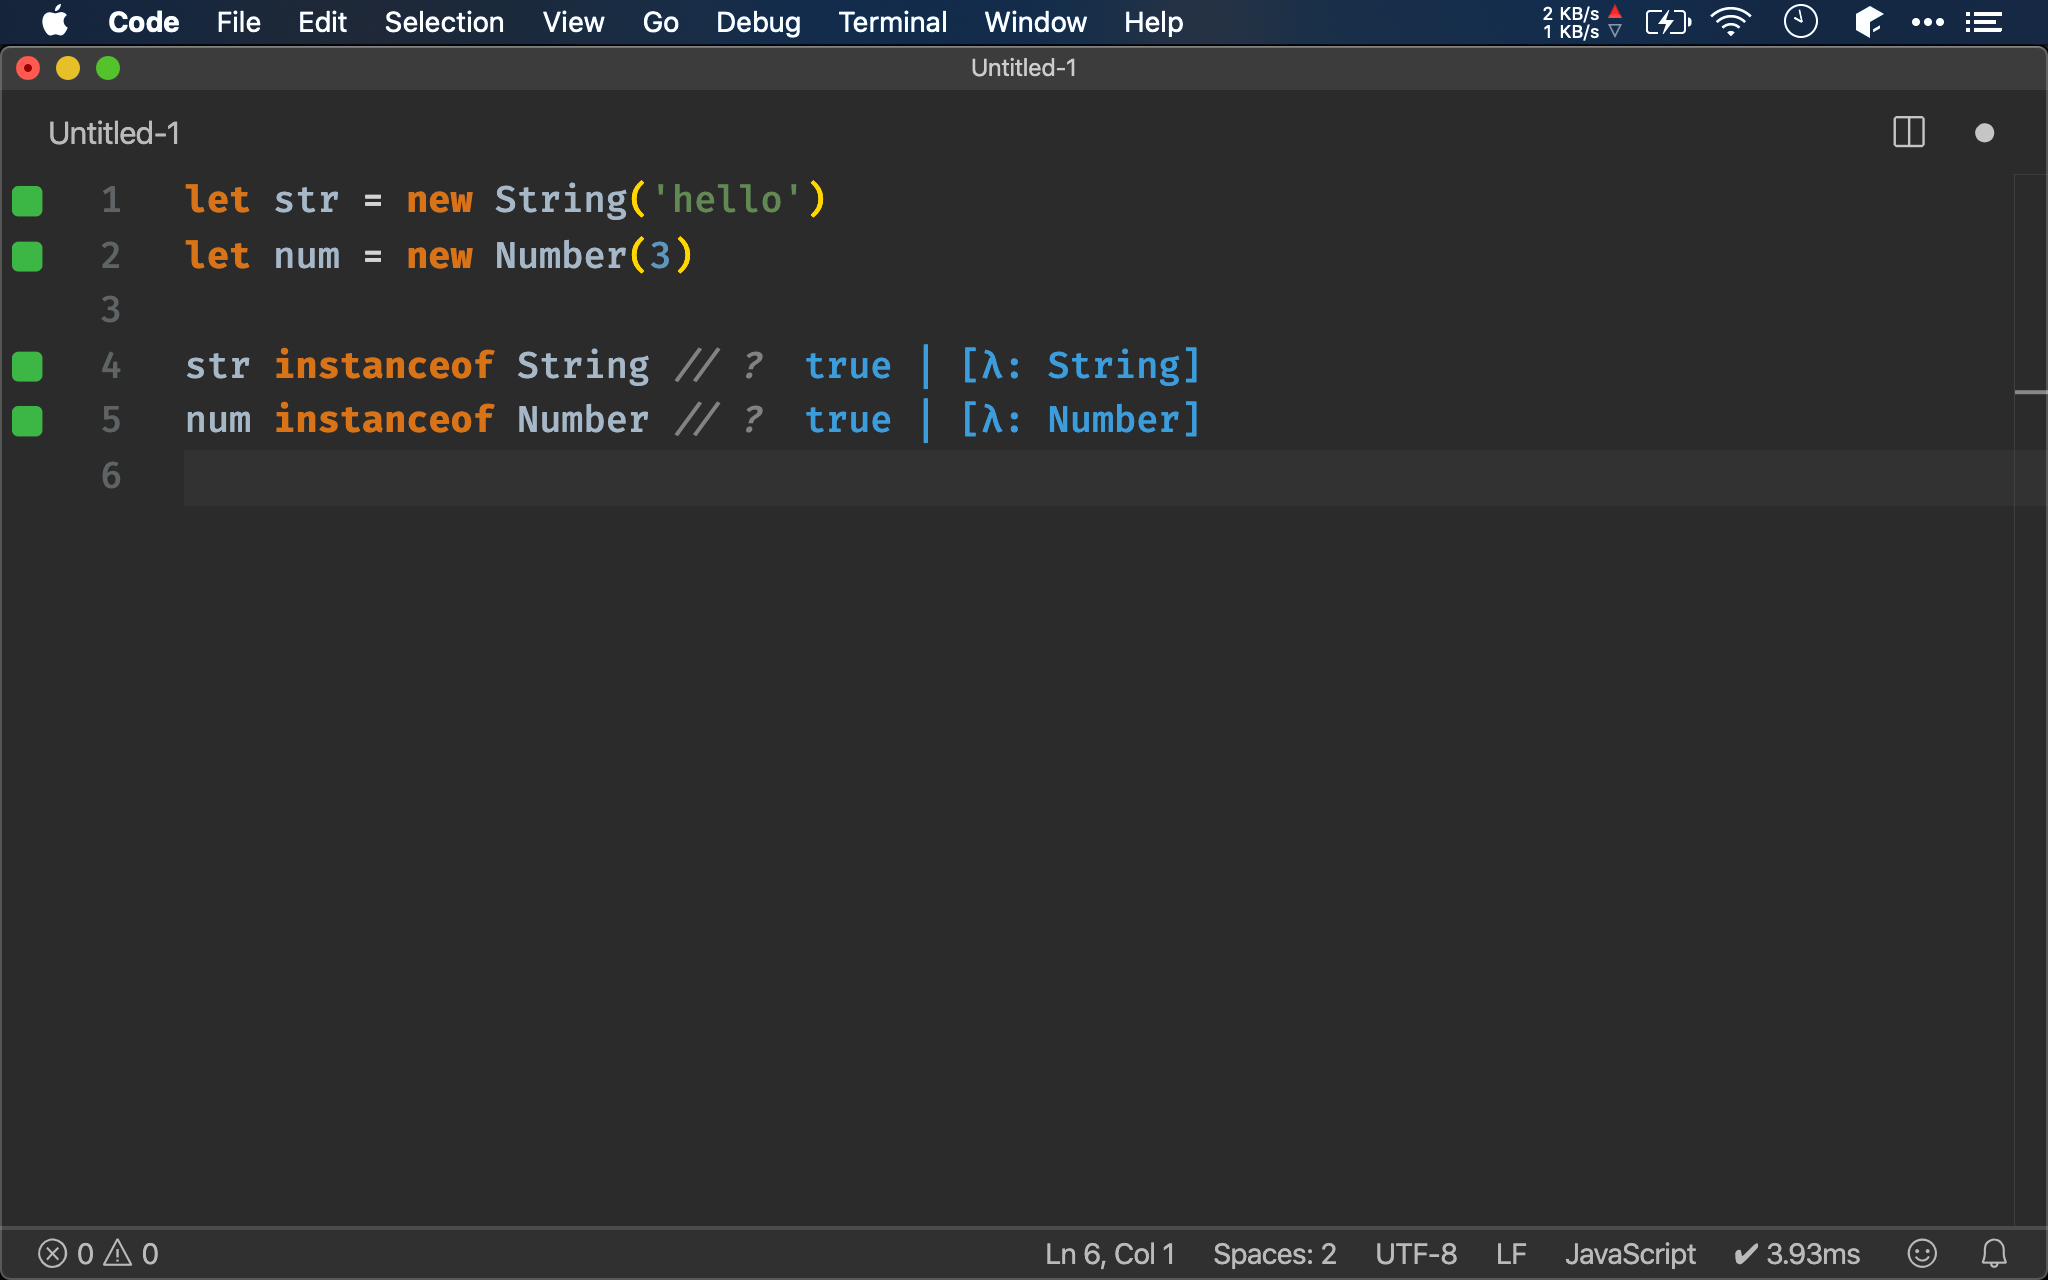Image resolution: width=2048 pixels, height=1280 pixels.
Task: Open the feedback smiley icon
Action: (1921, 1253)
